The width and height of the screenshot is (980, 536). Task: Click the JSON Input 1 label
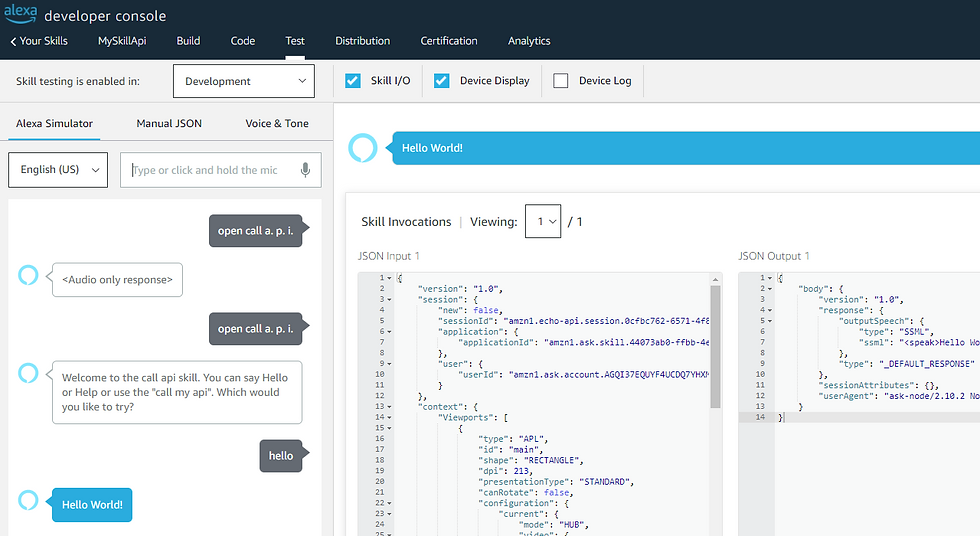(x=389, y=256)
